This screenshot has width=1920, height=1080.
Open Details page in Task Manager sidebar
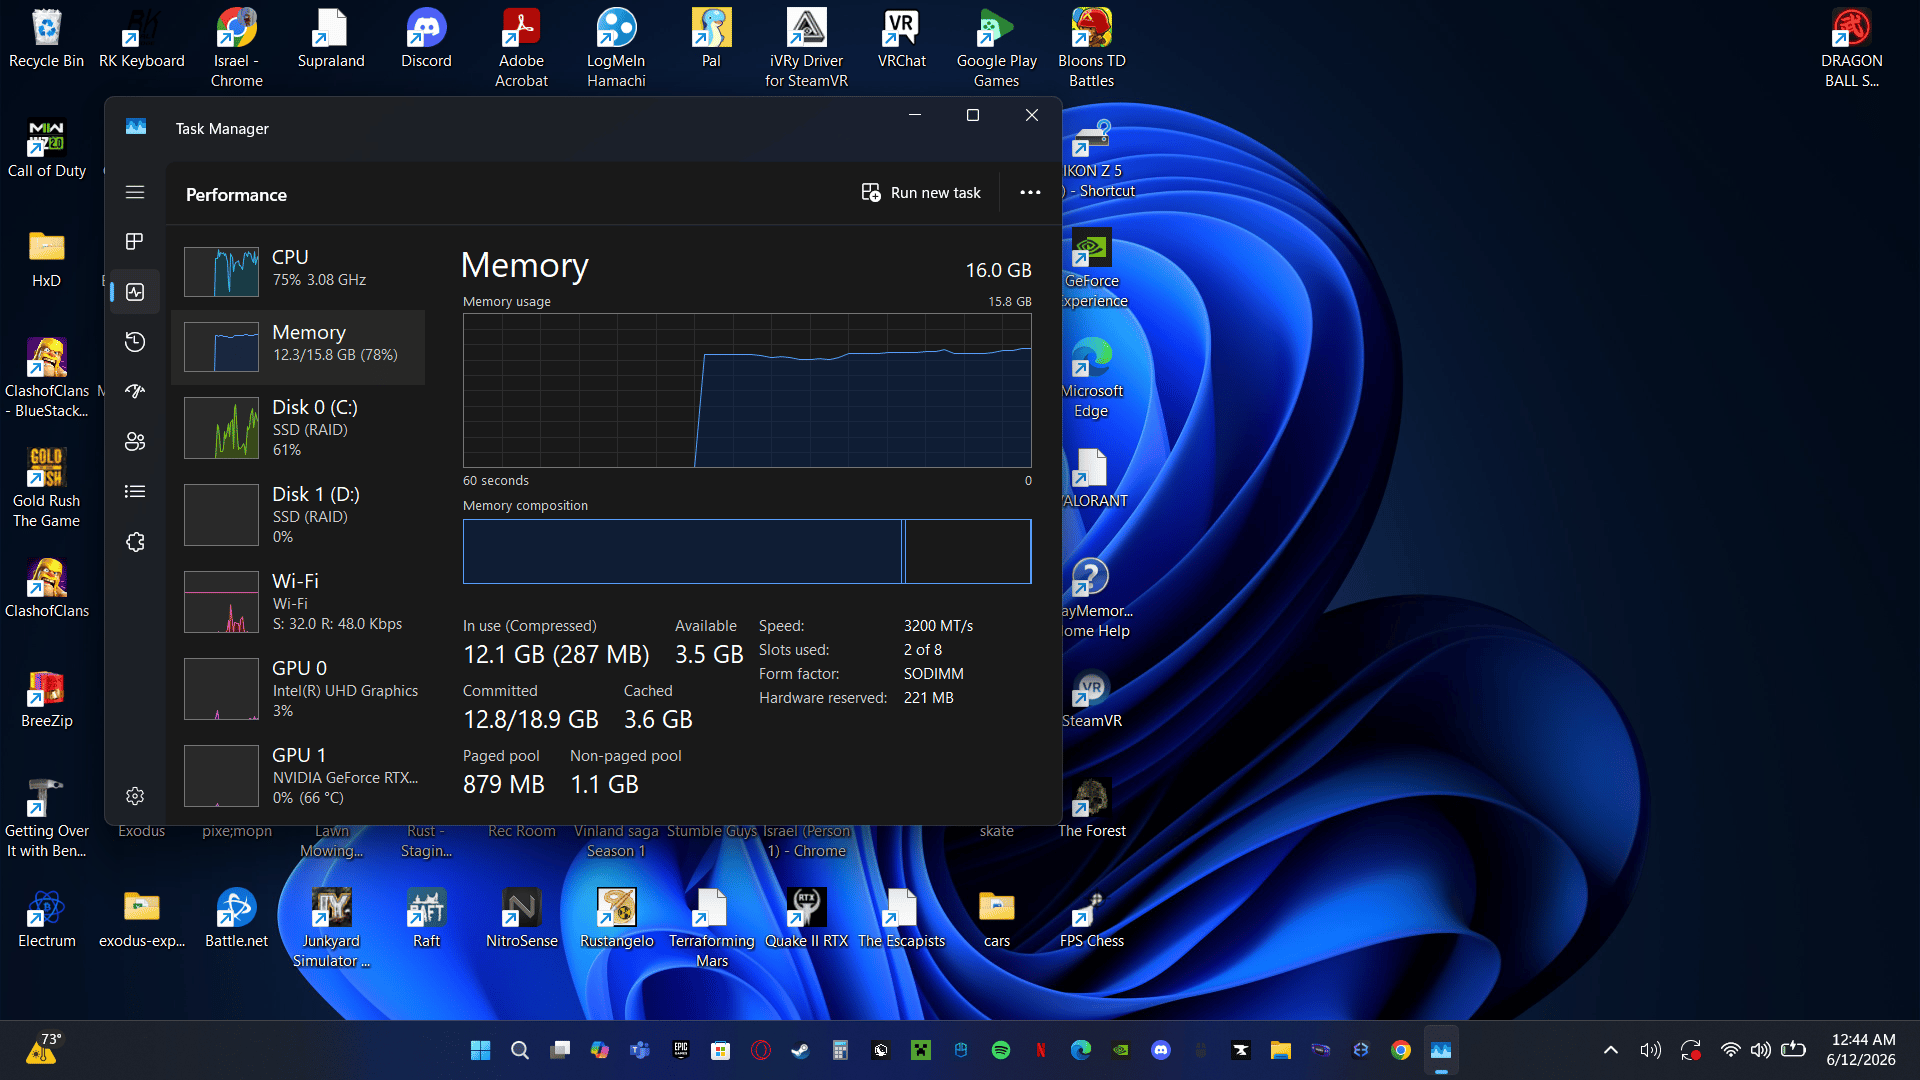click(x=135, y=492)
